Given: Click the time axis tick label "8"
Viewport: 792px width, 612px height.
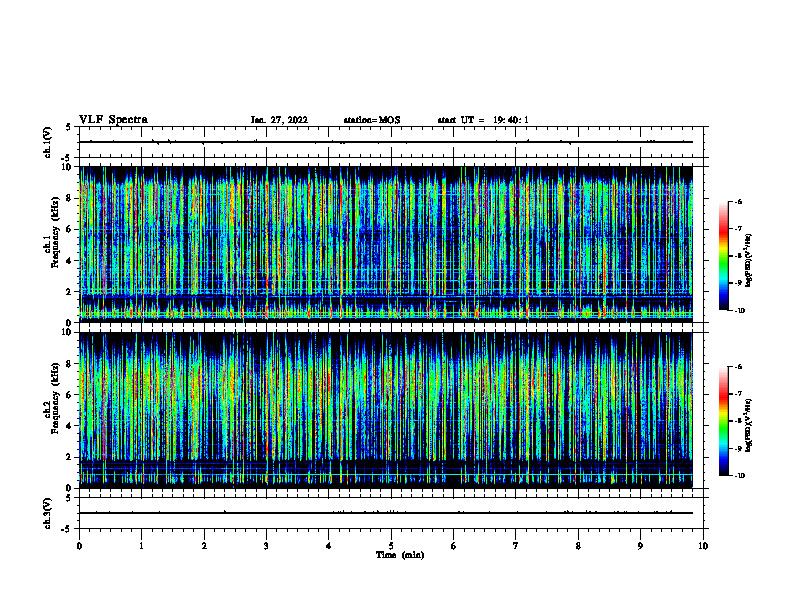Looking at the screenshot, I should point(578,546).
